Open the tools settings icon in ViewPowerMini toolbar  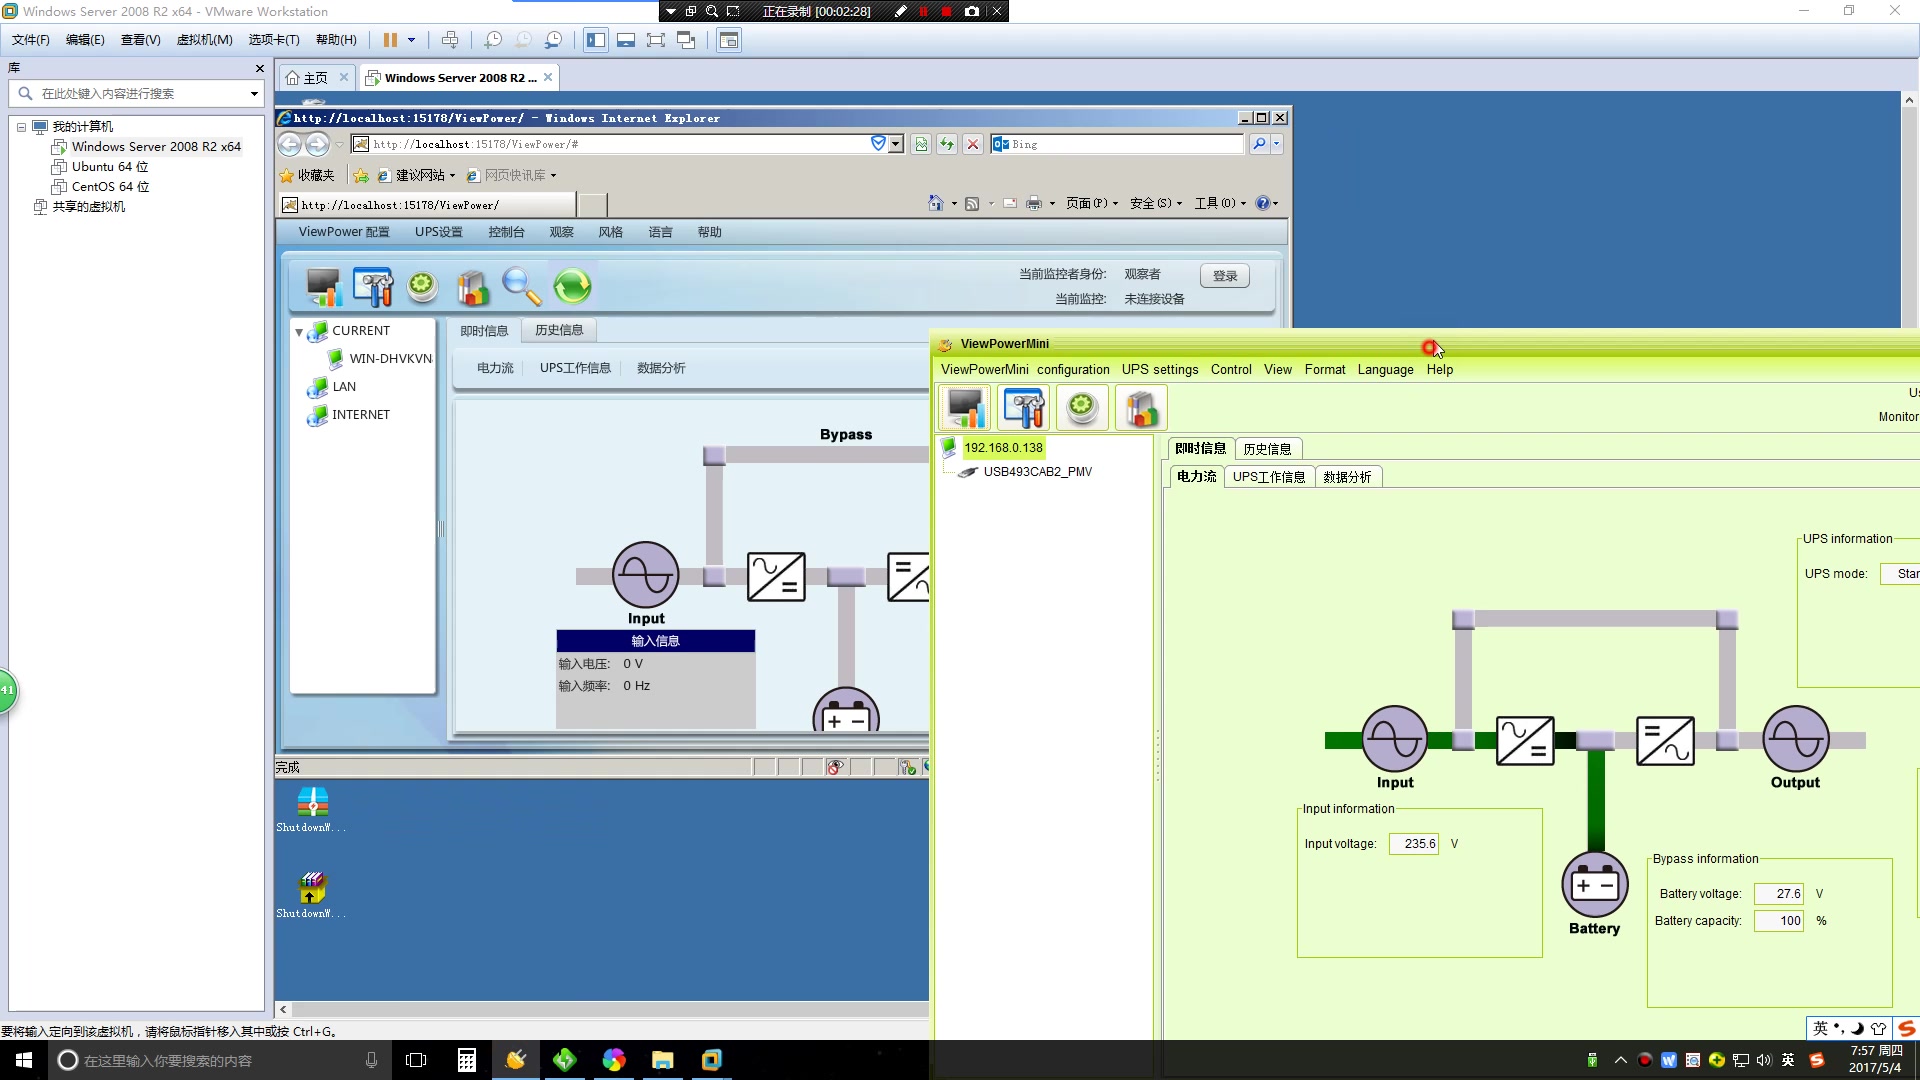pos(1023,408)
